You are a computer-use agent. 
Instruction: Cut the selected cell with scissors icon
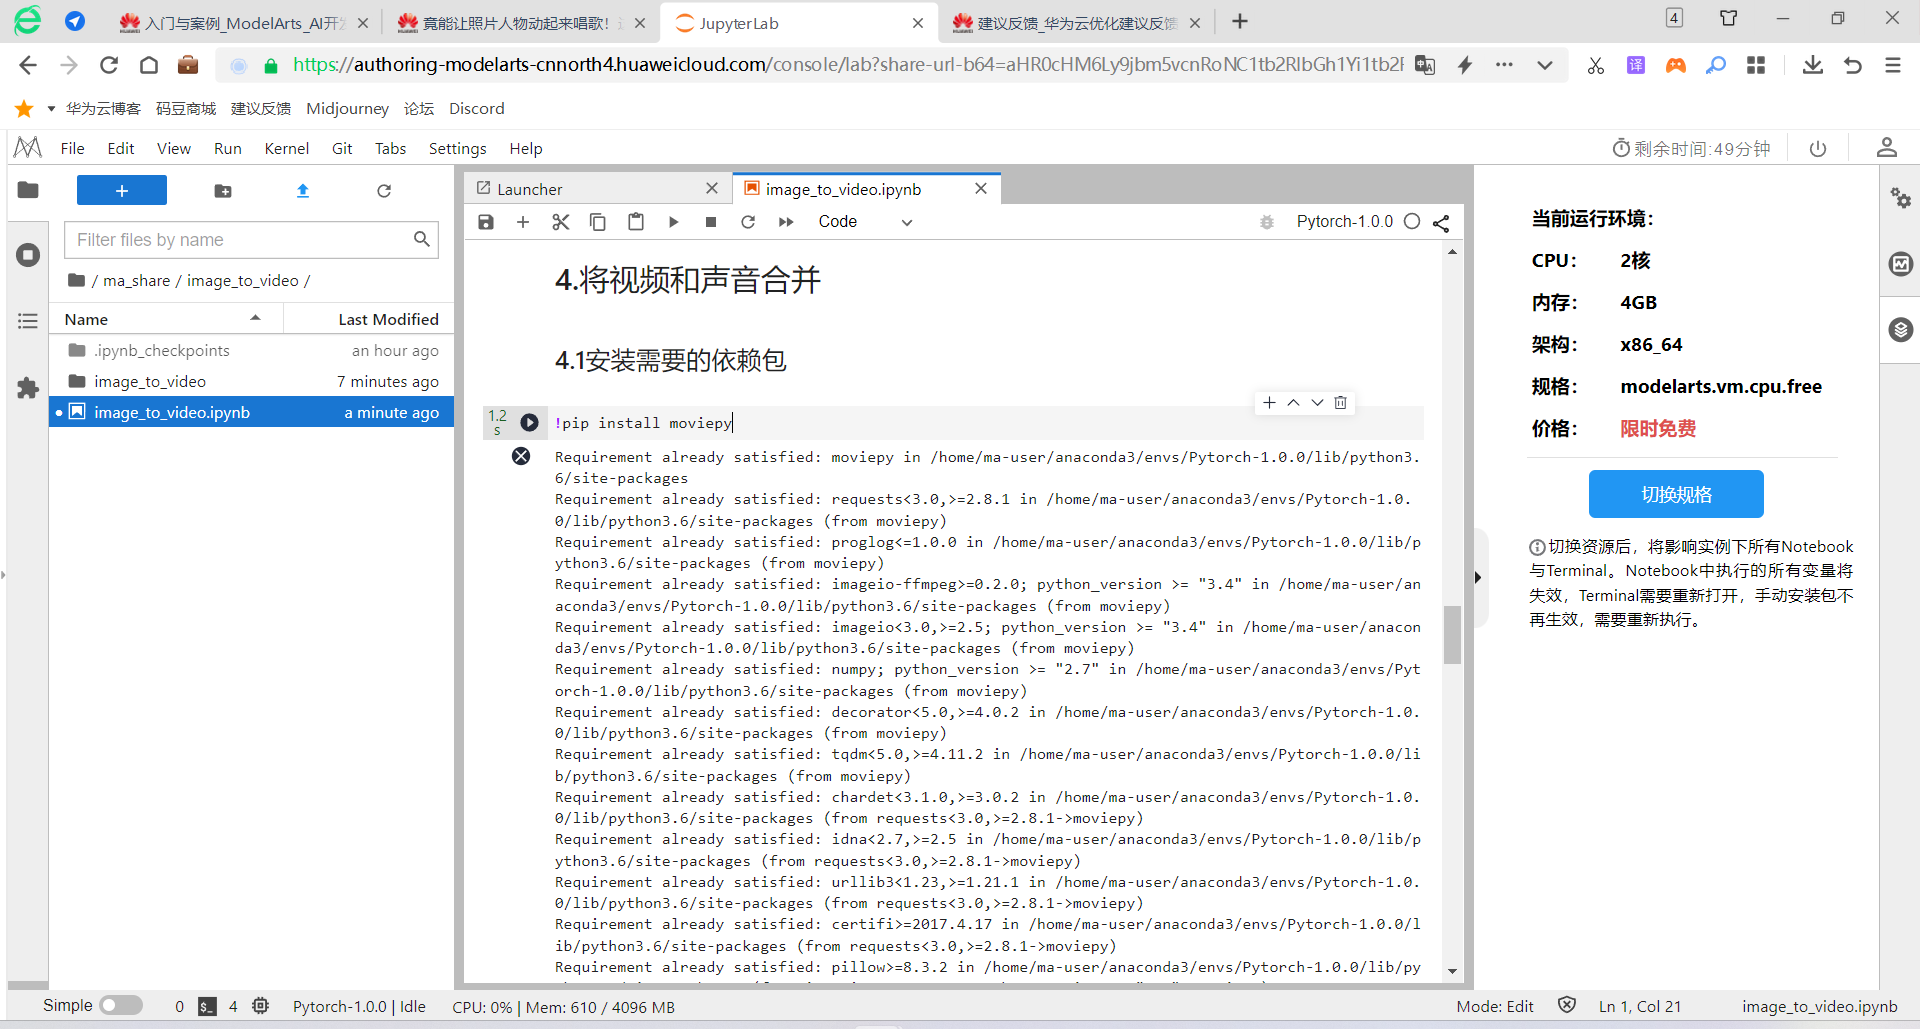[561, 222]
